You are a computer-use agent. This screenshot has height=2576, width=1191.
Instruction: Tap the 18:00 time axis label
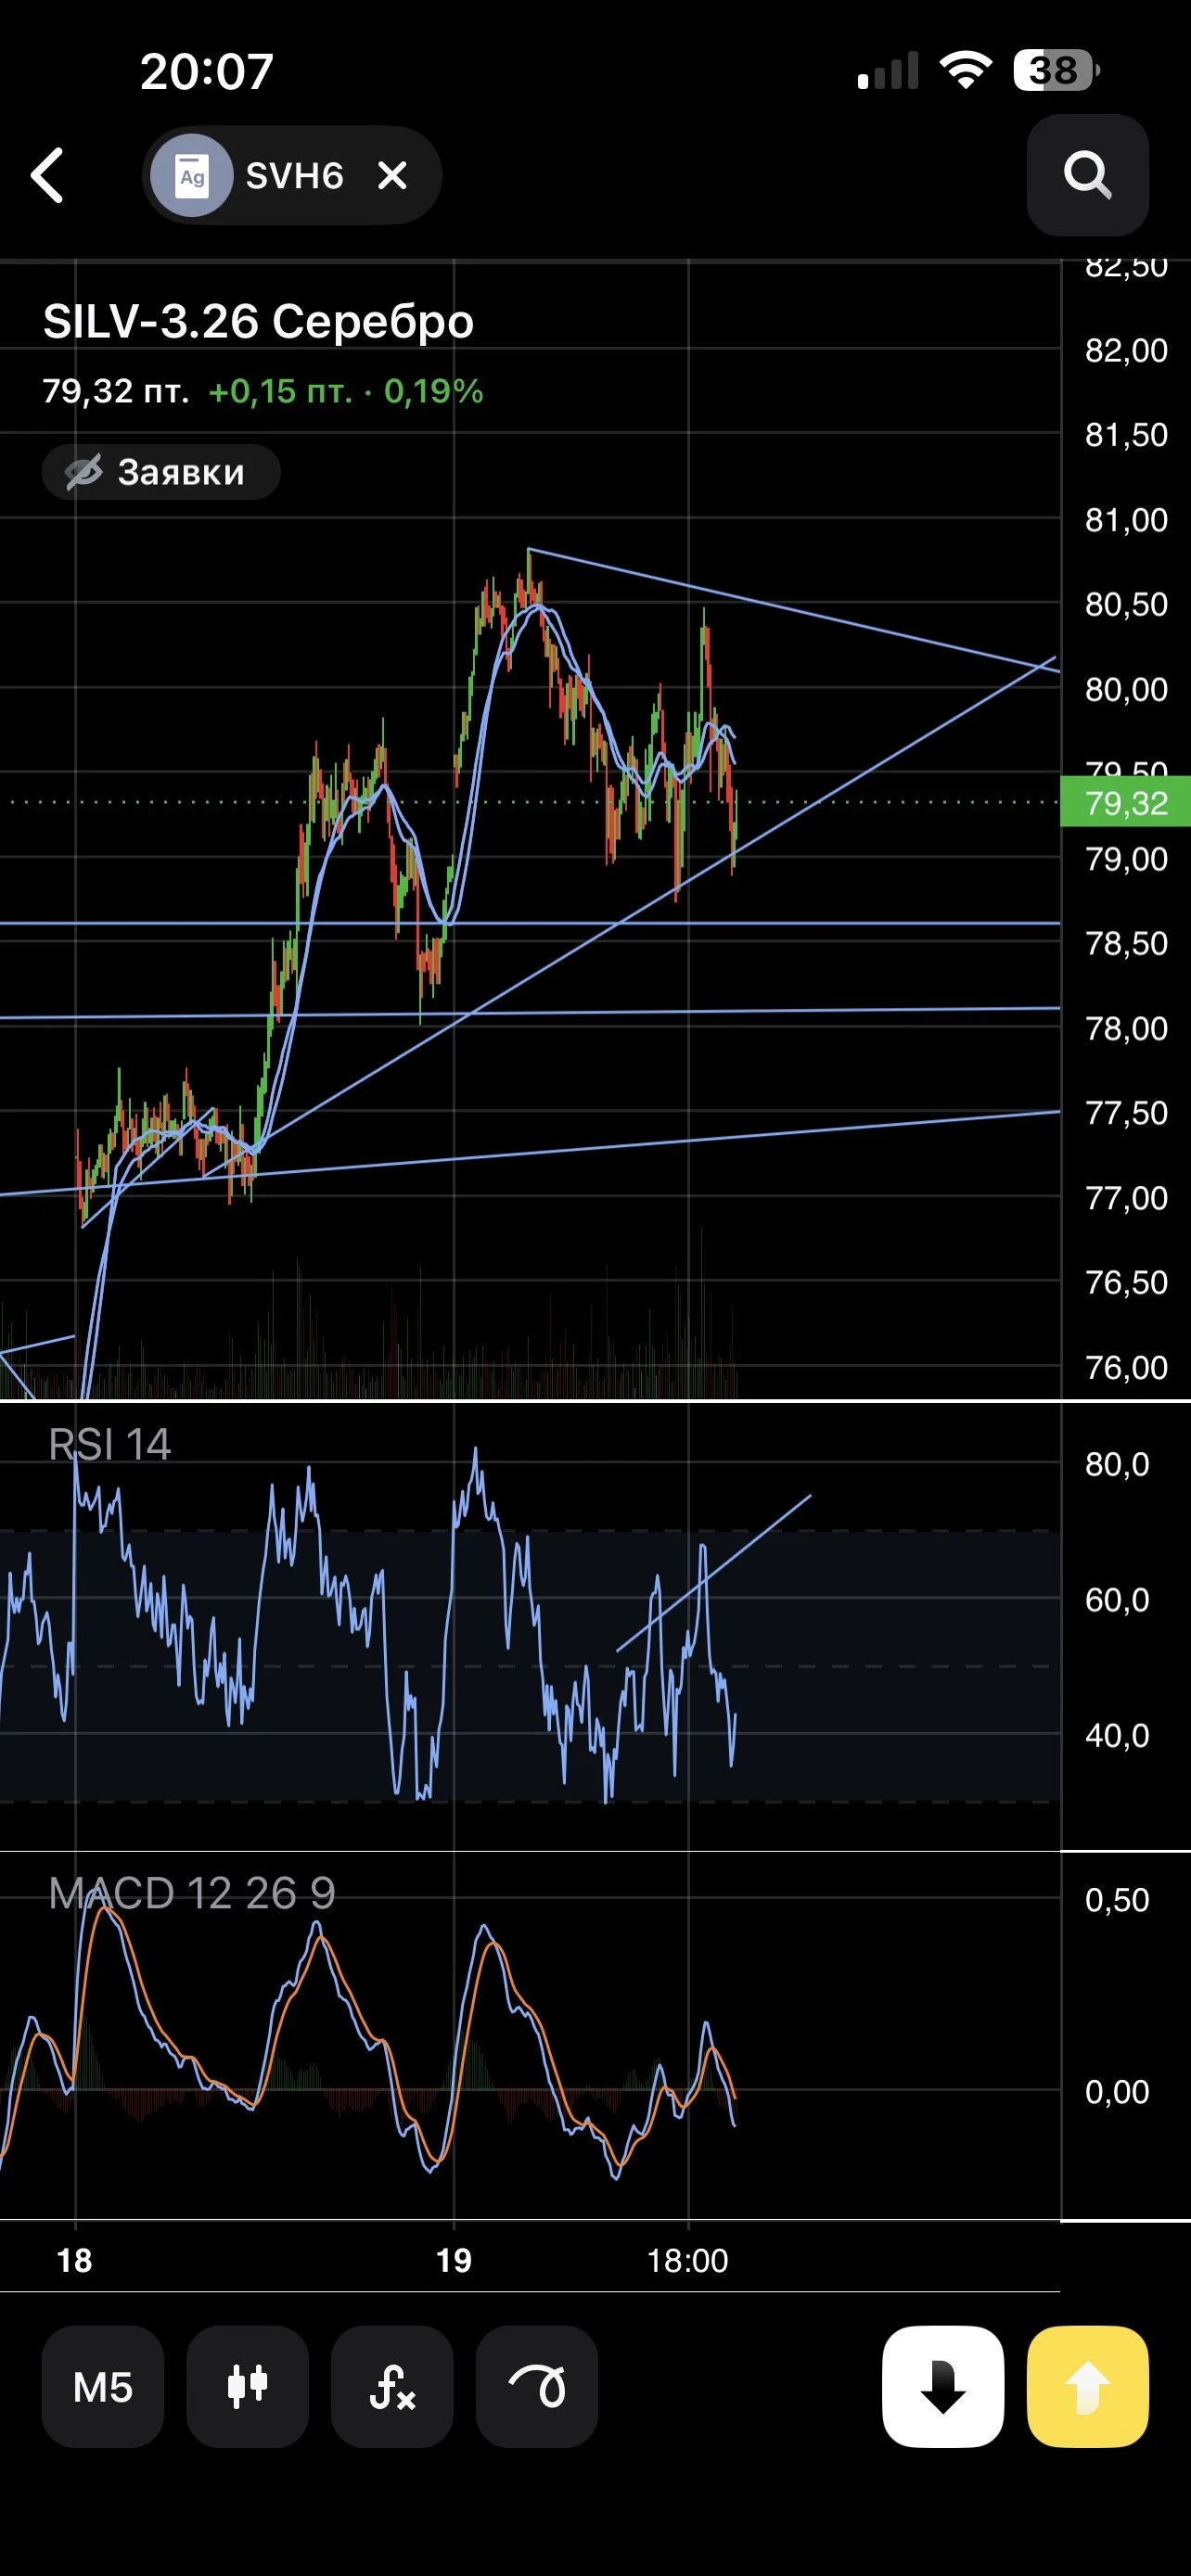tap(688, 2261)
